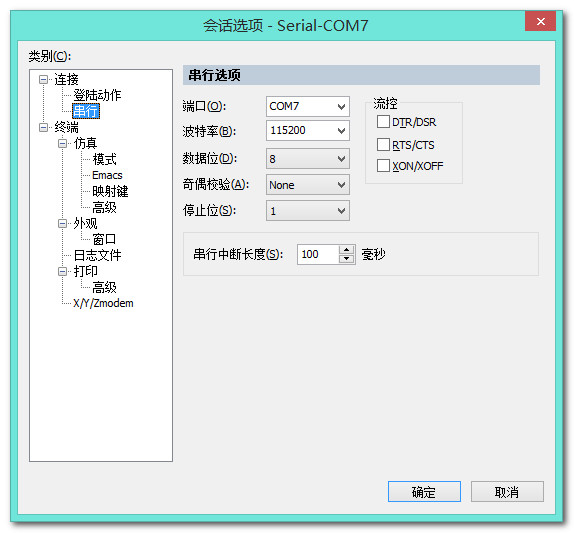Select the 窗口 tree item
Screen dimensions: 574x533
coord(104,239)
